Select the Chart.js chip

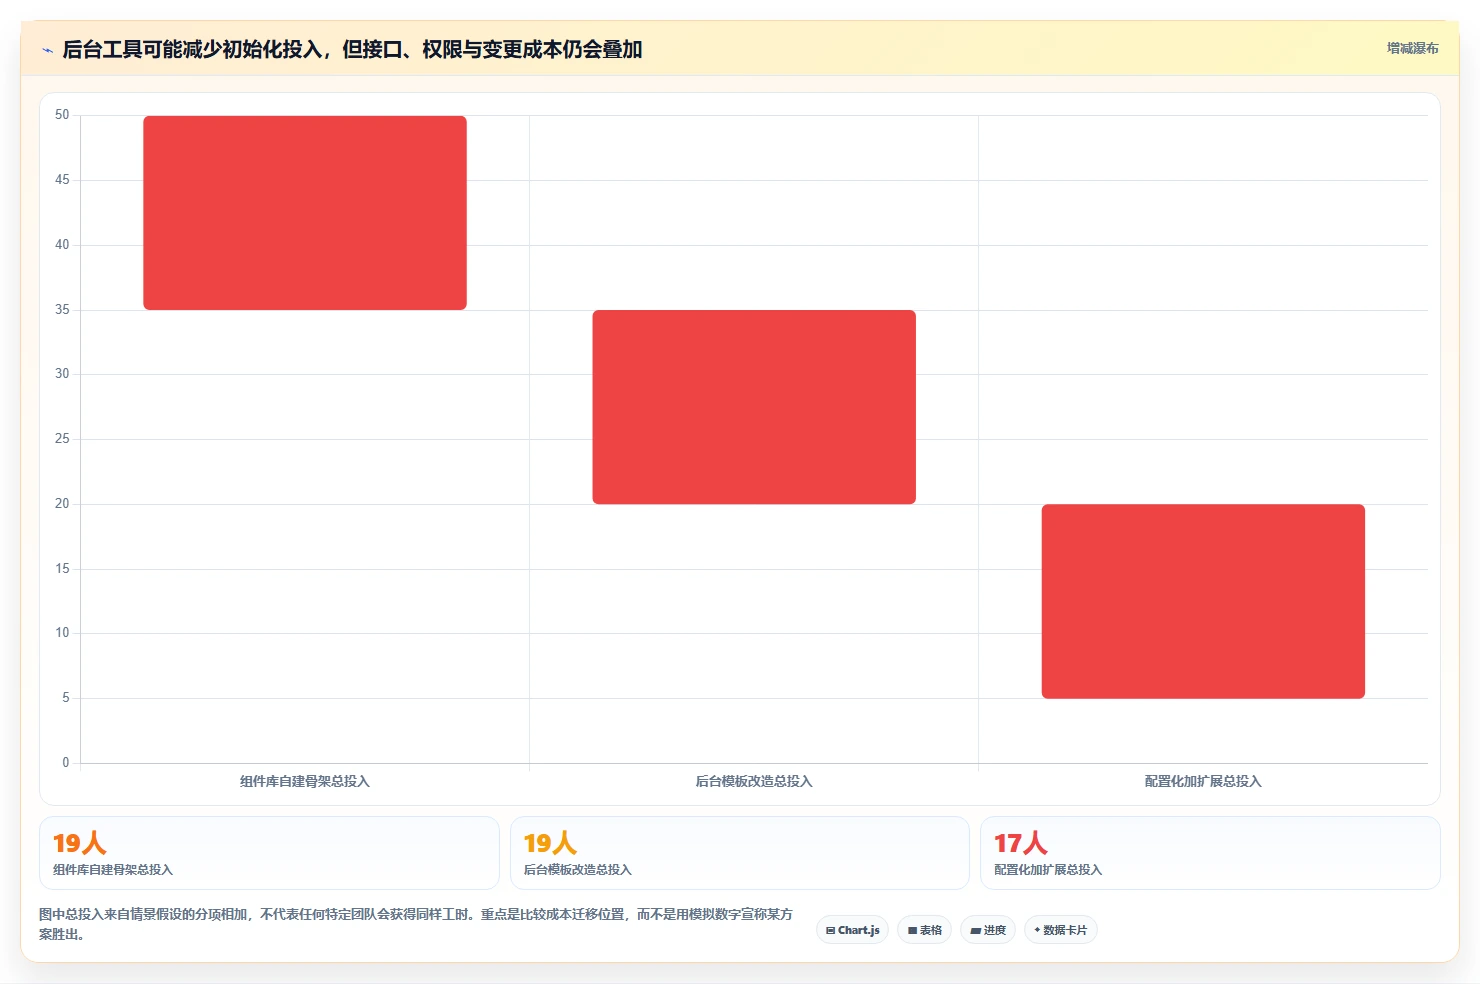(852, 930)
